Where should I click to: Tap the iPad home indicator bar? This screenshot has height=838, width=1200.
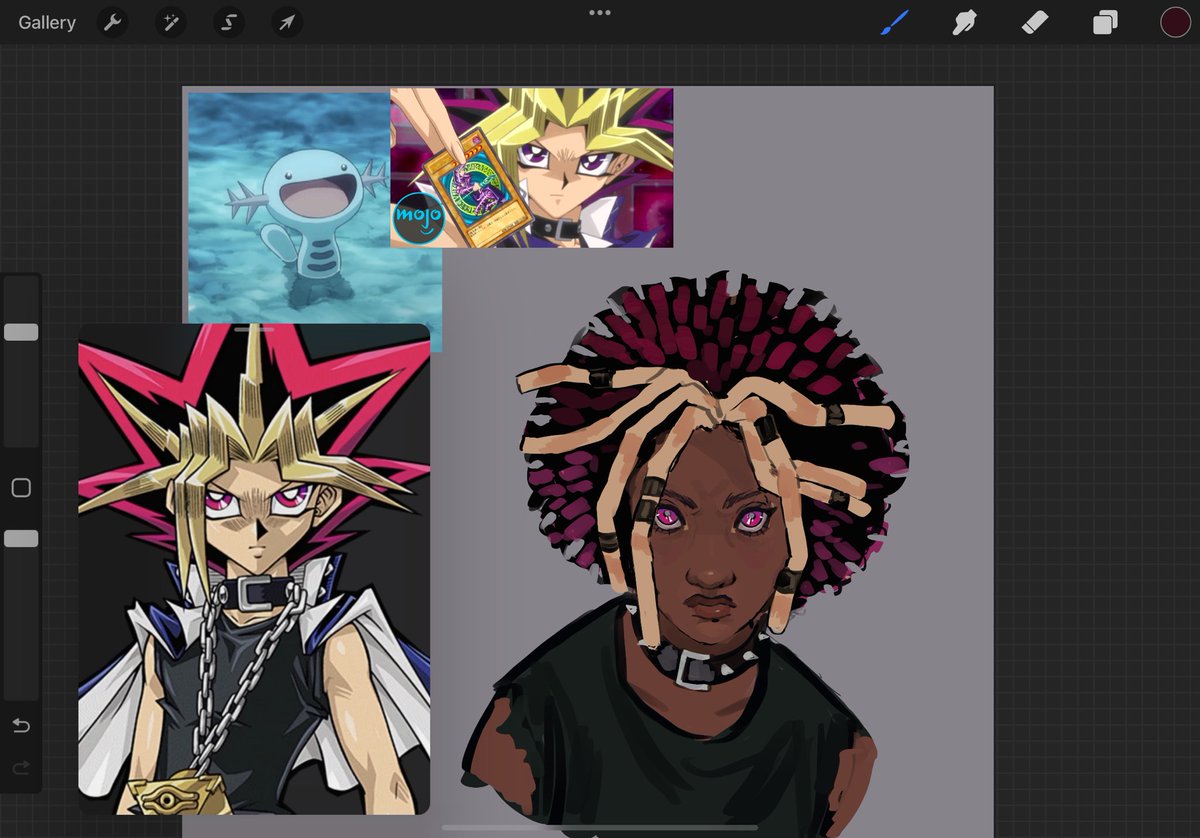coord(600,828)
